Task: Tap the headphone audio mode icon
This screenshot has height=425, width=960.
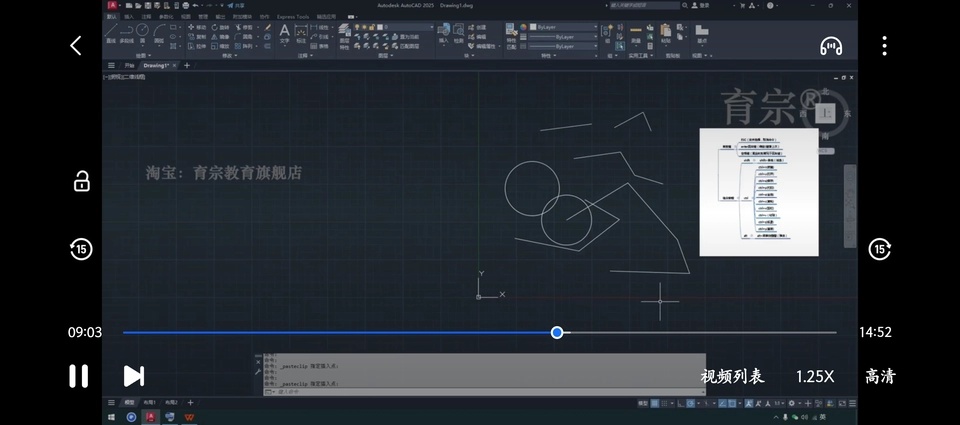Action: pyautogui.click(x=831, y=46)
